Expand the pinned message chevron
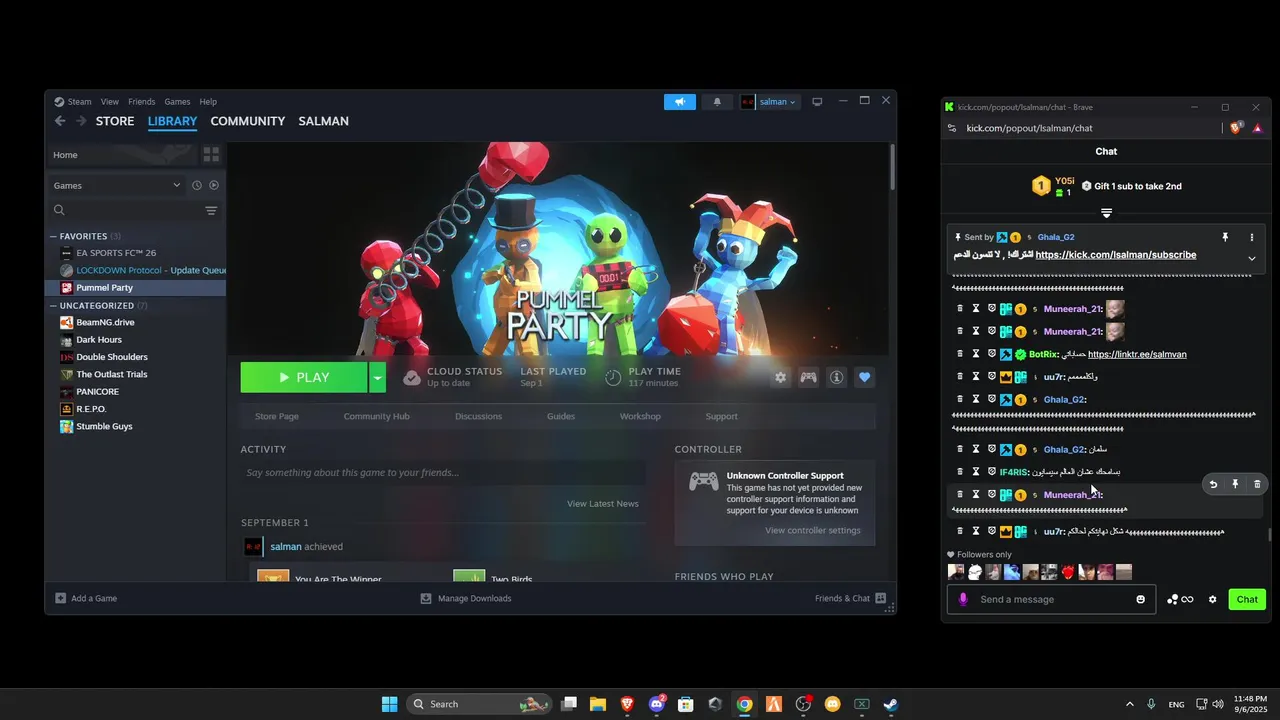 1251,258
